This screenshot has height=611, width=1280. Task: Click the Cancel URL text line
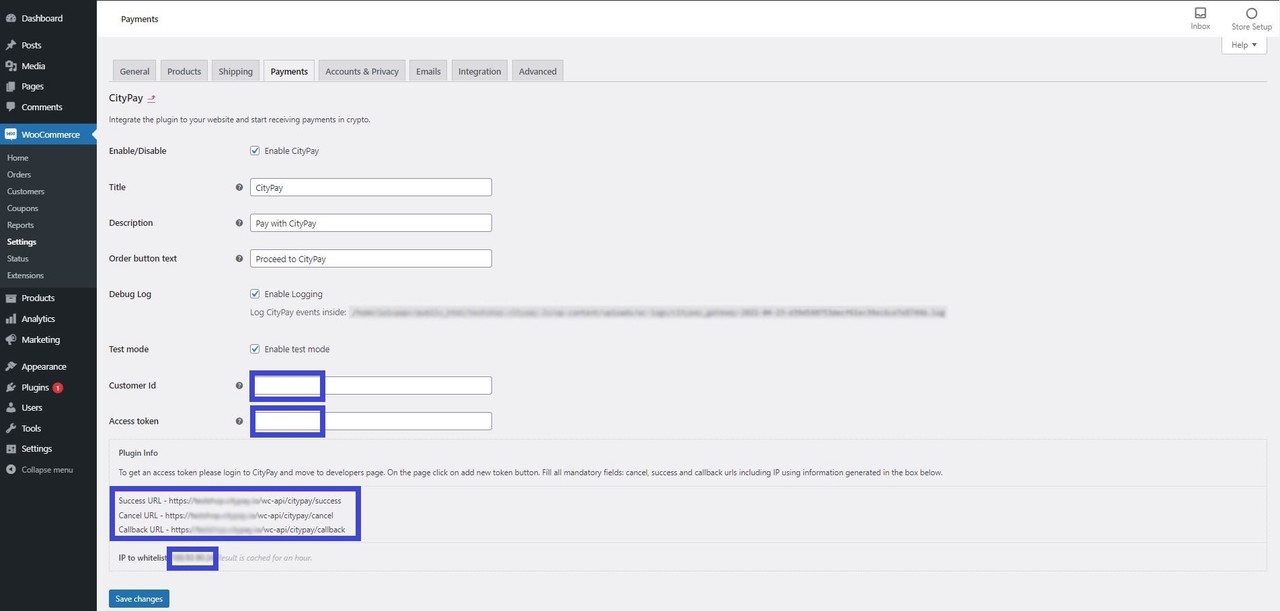tap(226, 515)
